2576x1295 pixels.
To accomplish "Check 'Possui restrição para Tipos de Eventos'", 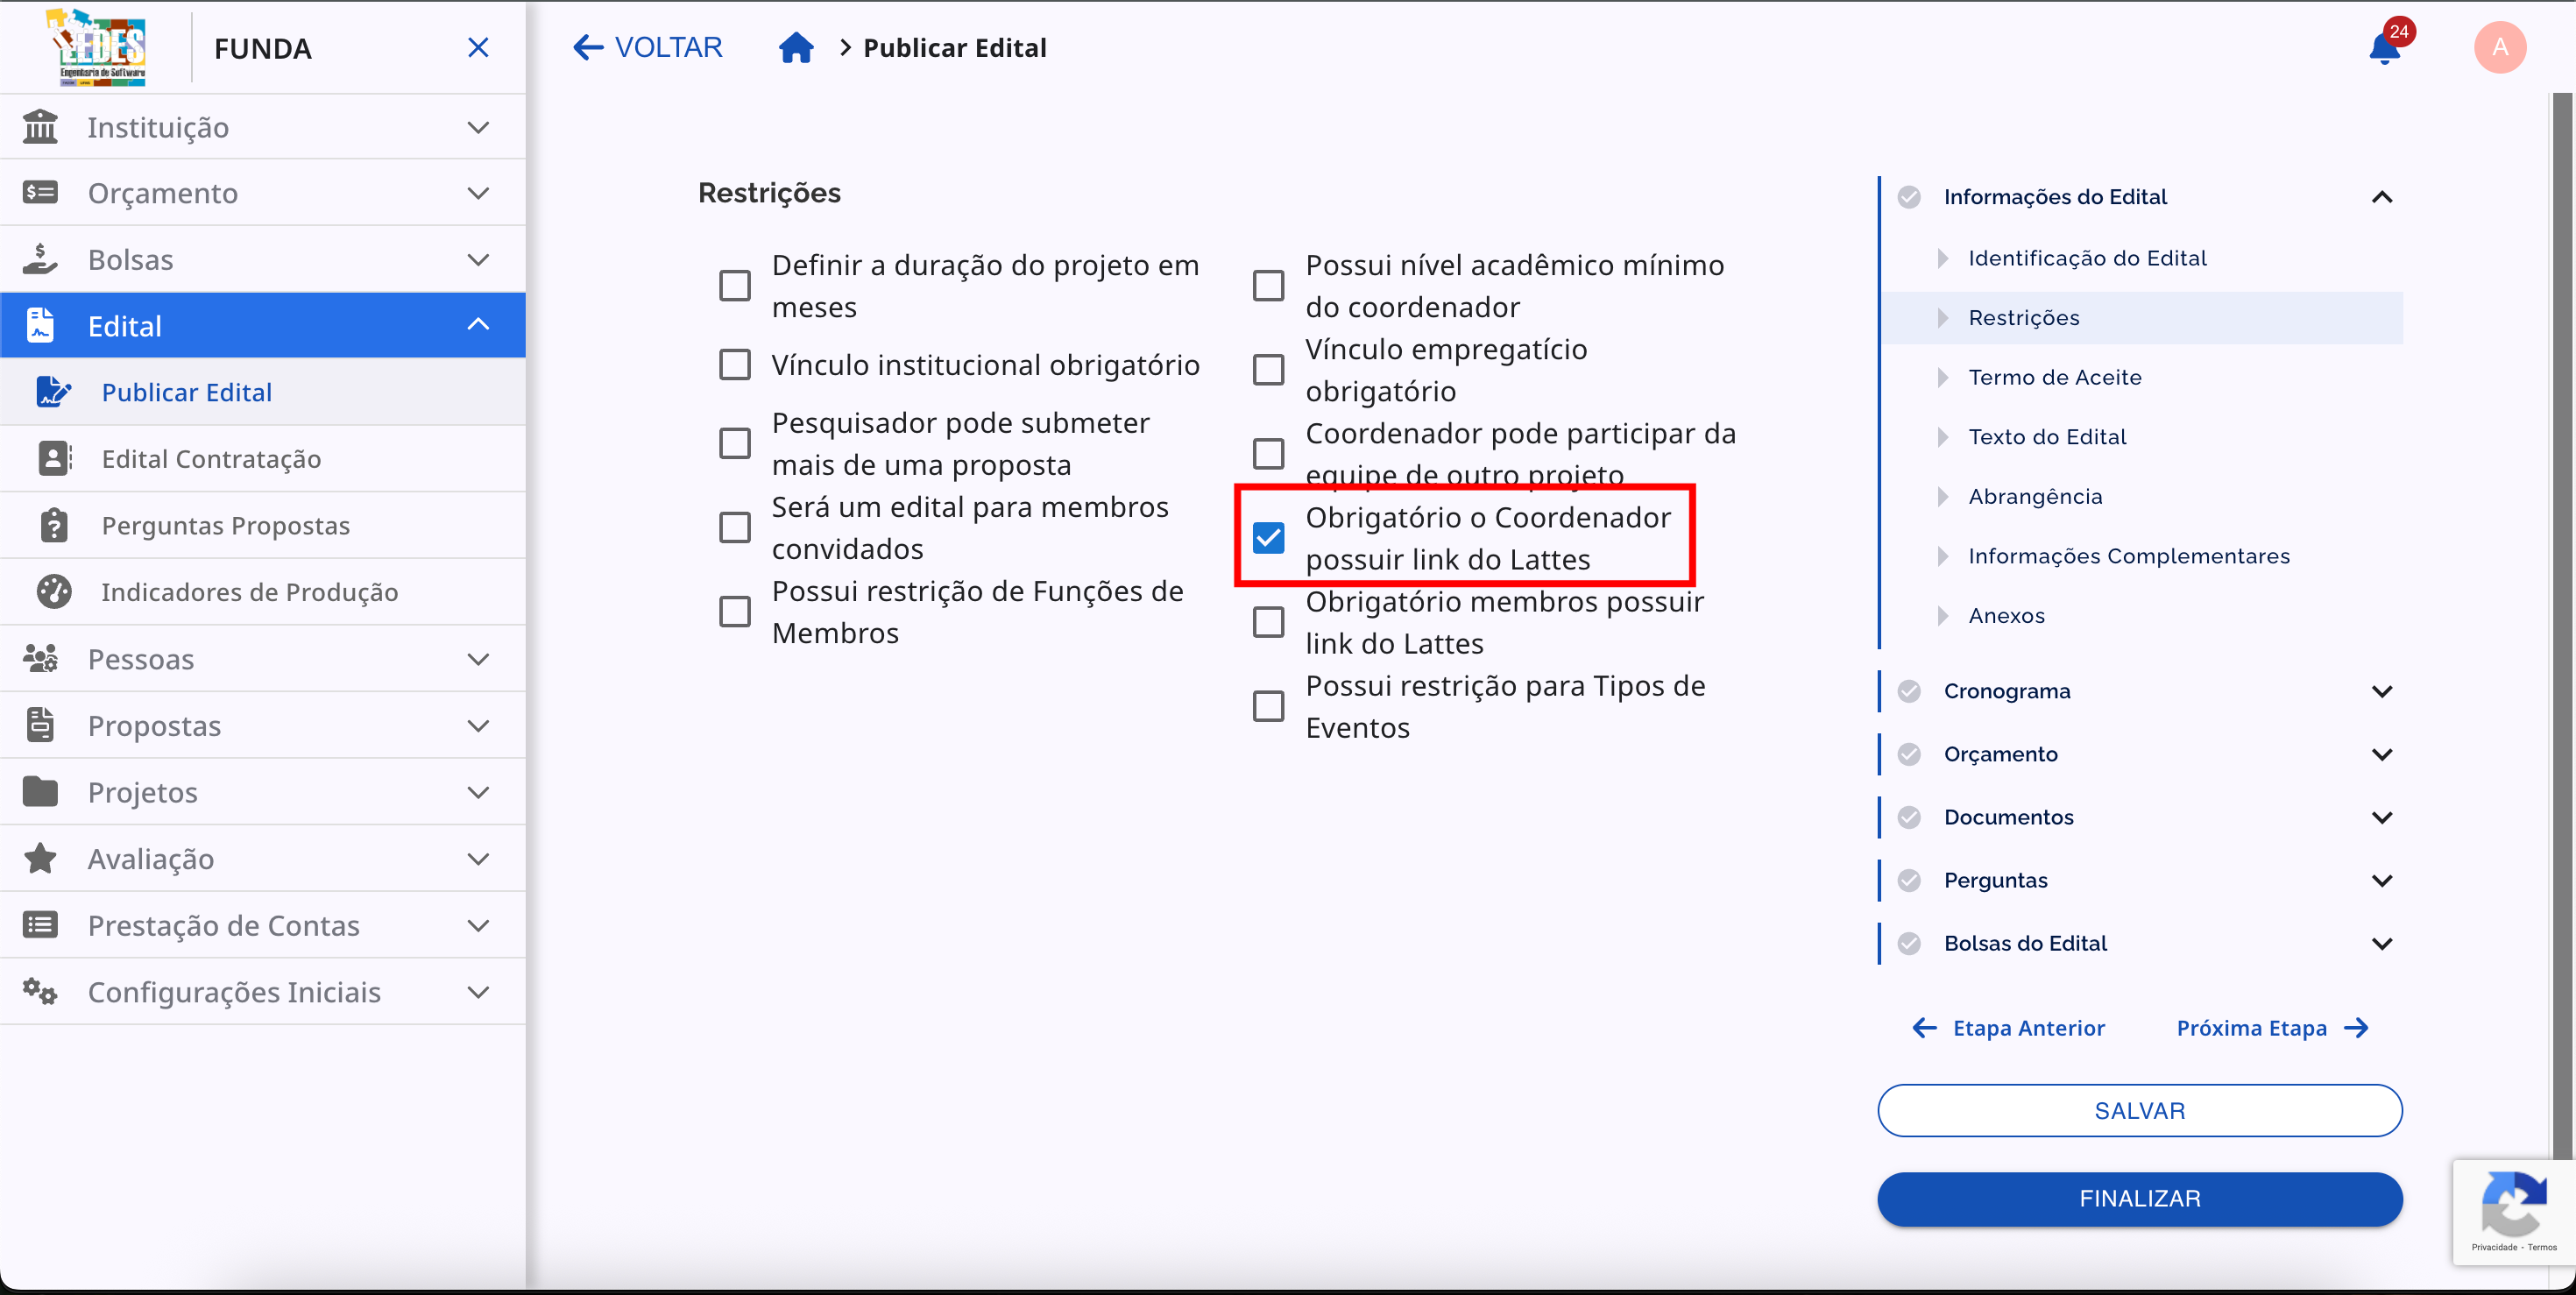I will pyautogui.click(x=1268, y=706).
